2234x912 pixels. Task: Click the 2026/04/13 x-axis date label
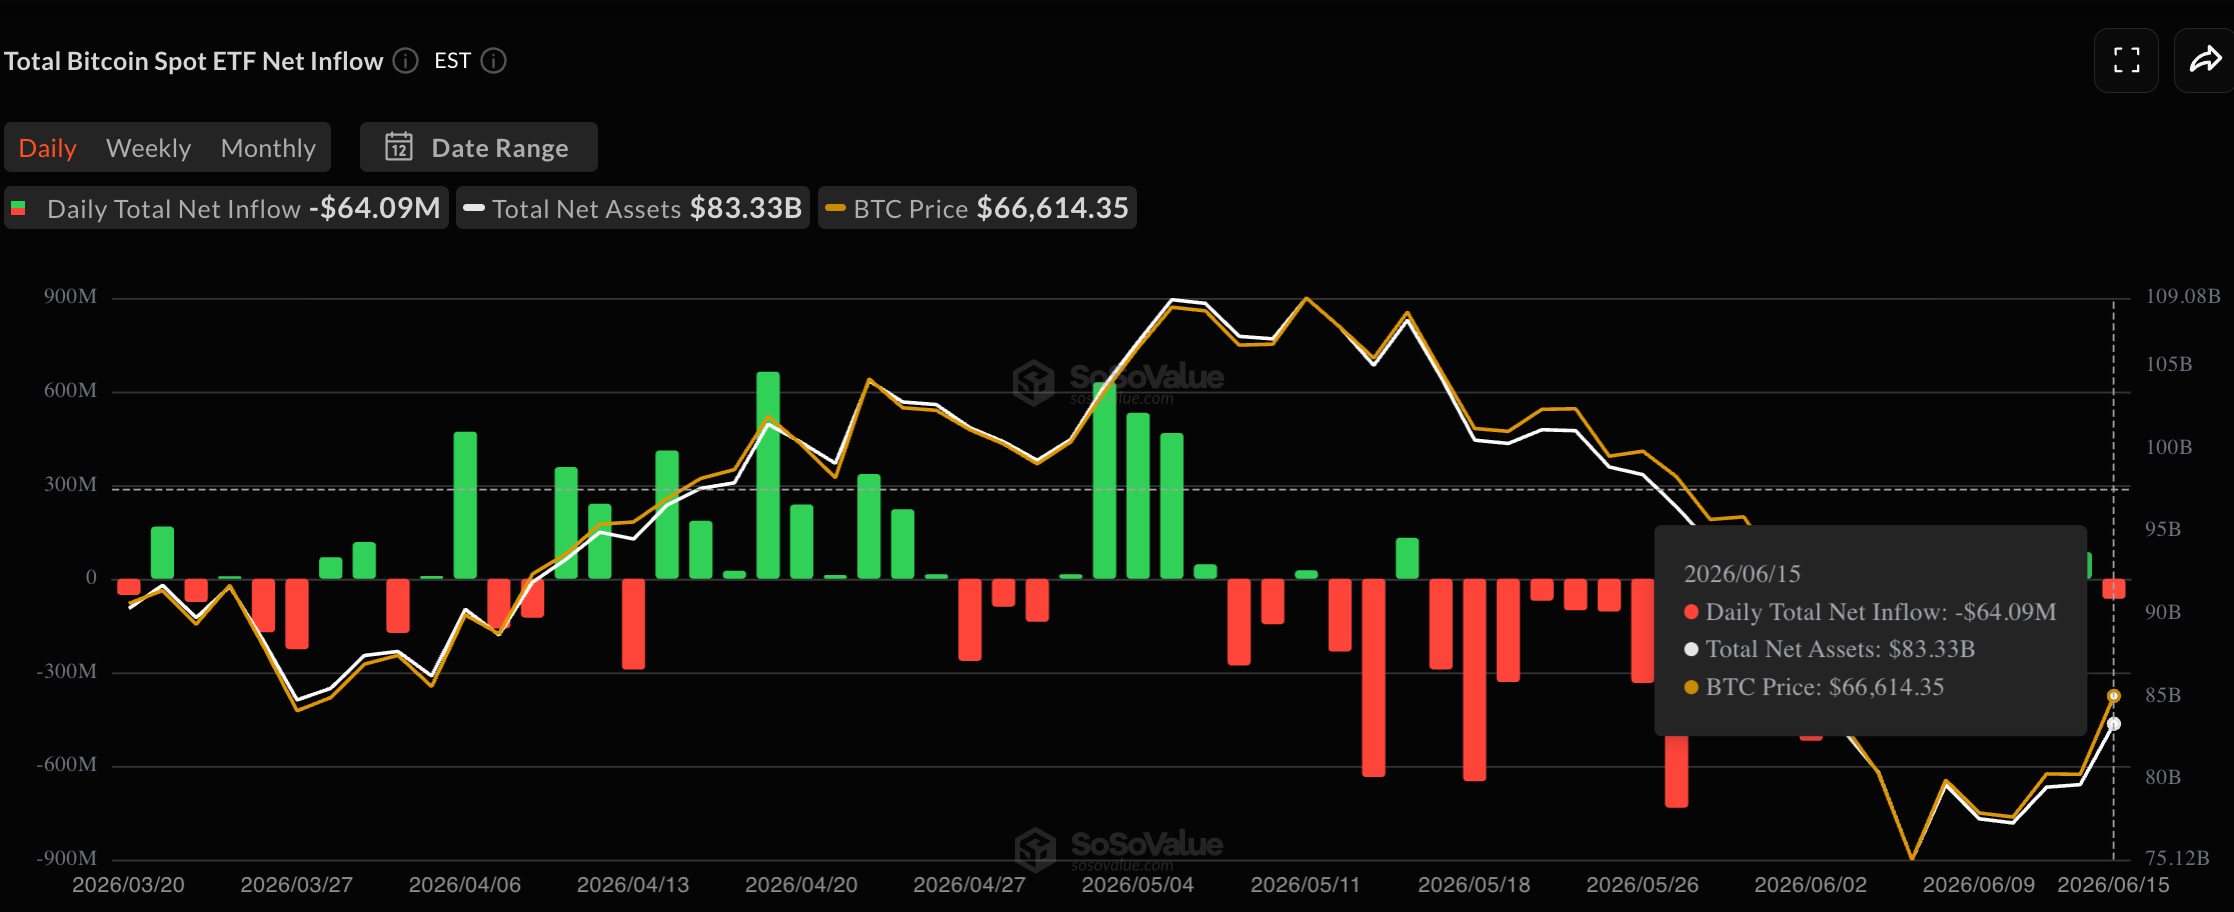coord(633,885)
